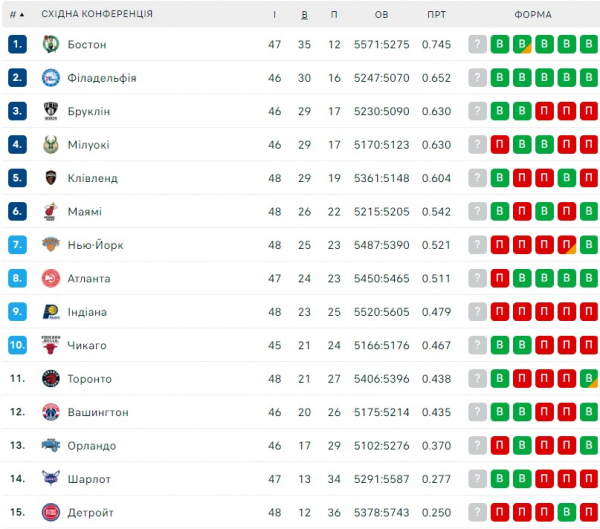600x529 pixels.
Task: Click the Atlanta Hawks team logo
Action: [51, 278]
